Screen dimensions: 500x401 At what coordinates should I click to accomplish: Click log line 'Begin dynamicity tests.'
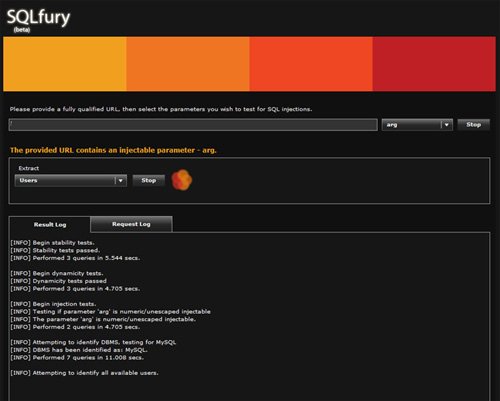57,273
